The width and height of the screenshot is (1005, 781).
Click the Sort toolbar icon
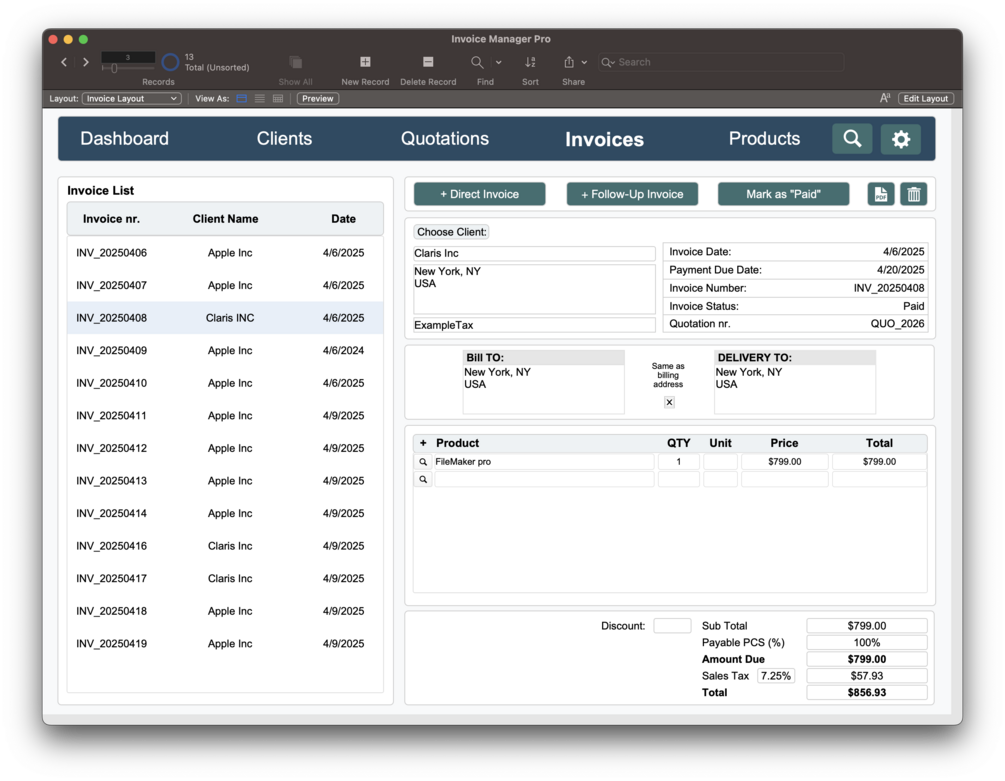[x=530, y=62]
